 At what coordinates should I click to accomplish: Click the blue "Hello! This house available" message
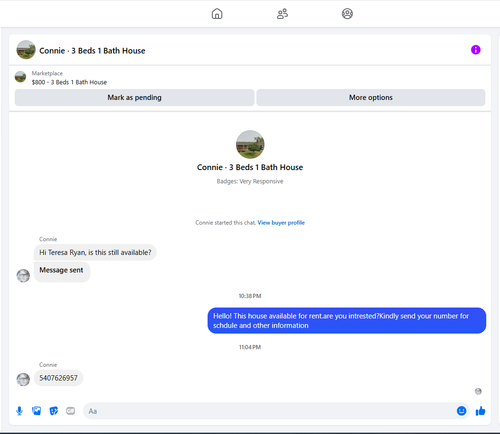pos(347,321)
